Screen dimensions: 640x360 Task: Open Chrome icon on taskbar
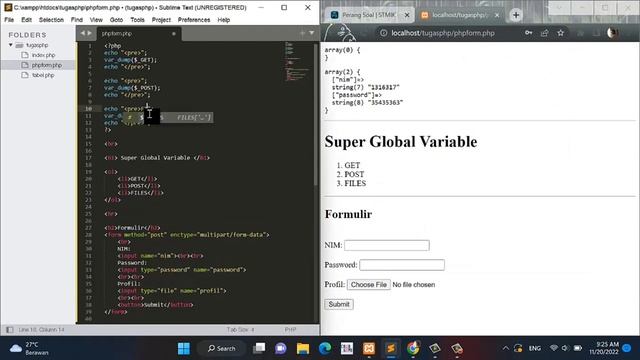pos(413,348)
